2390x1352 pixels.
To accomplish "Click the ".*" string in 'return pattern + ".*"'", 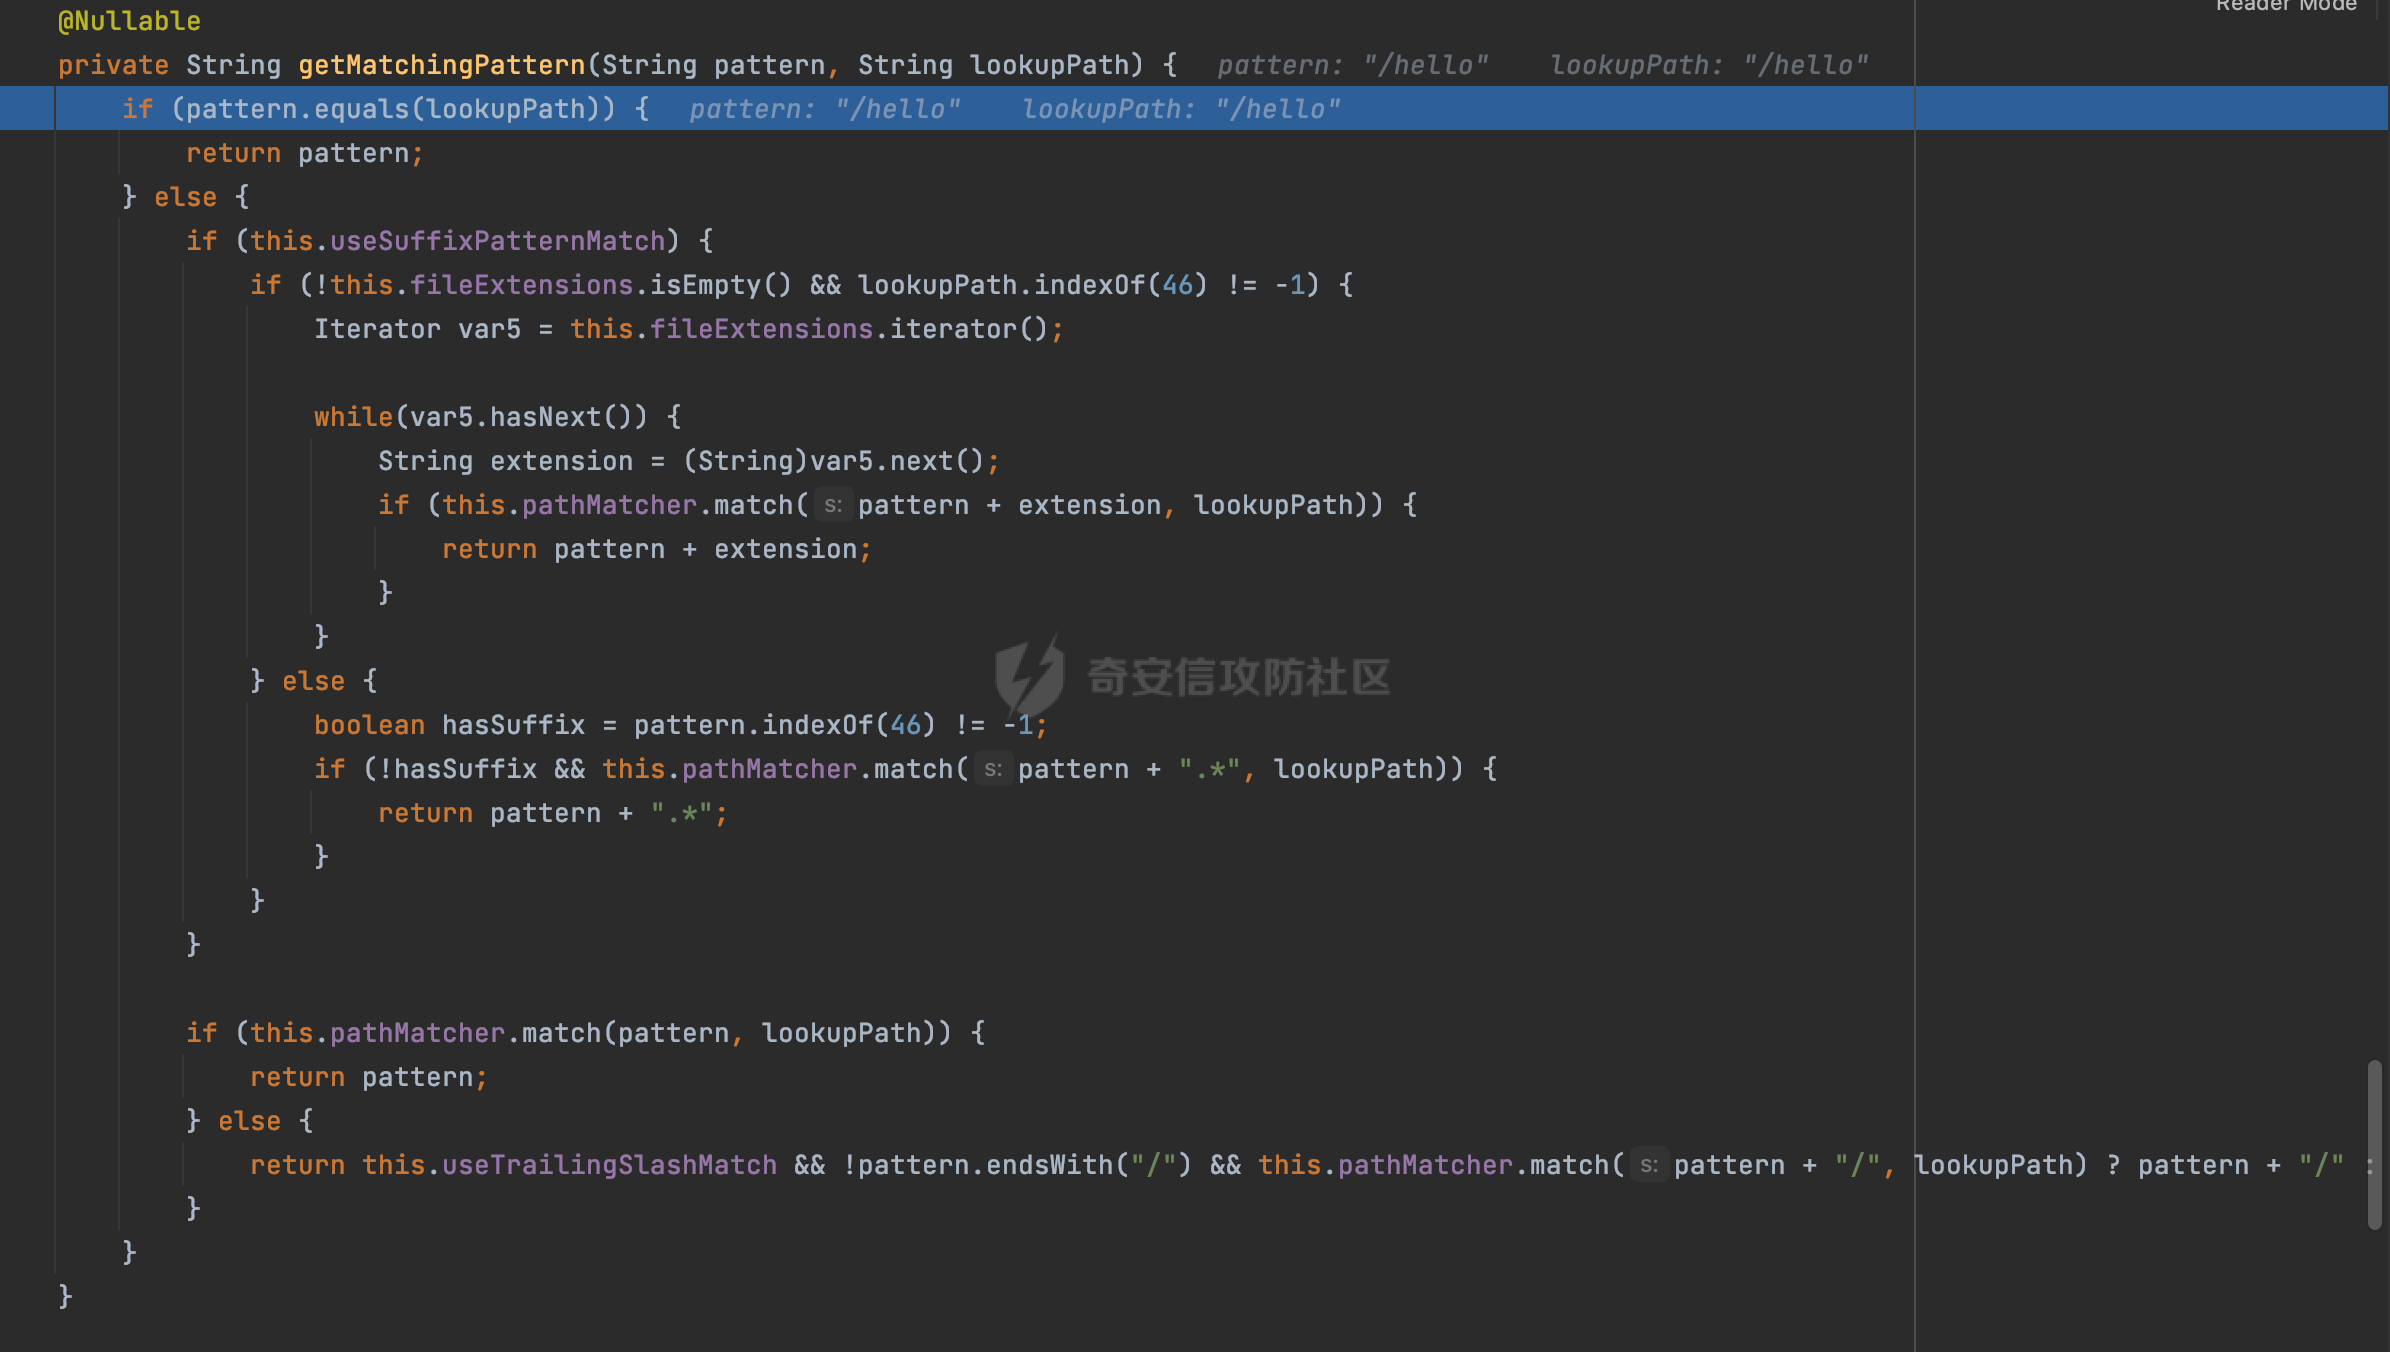I will click(x=681, y=813).
